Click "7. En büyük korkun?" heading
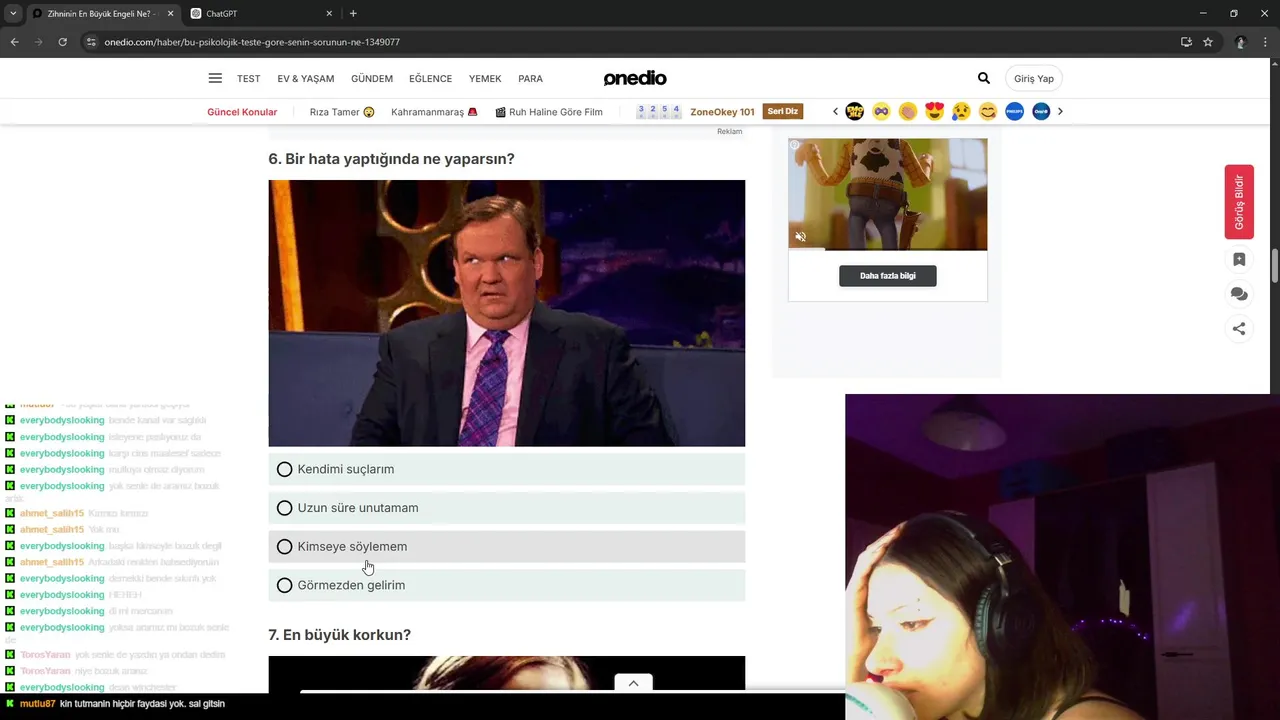Screen dimensions: 1280x720 coord(339,635)
